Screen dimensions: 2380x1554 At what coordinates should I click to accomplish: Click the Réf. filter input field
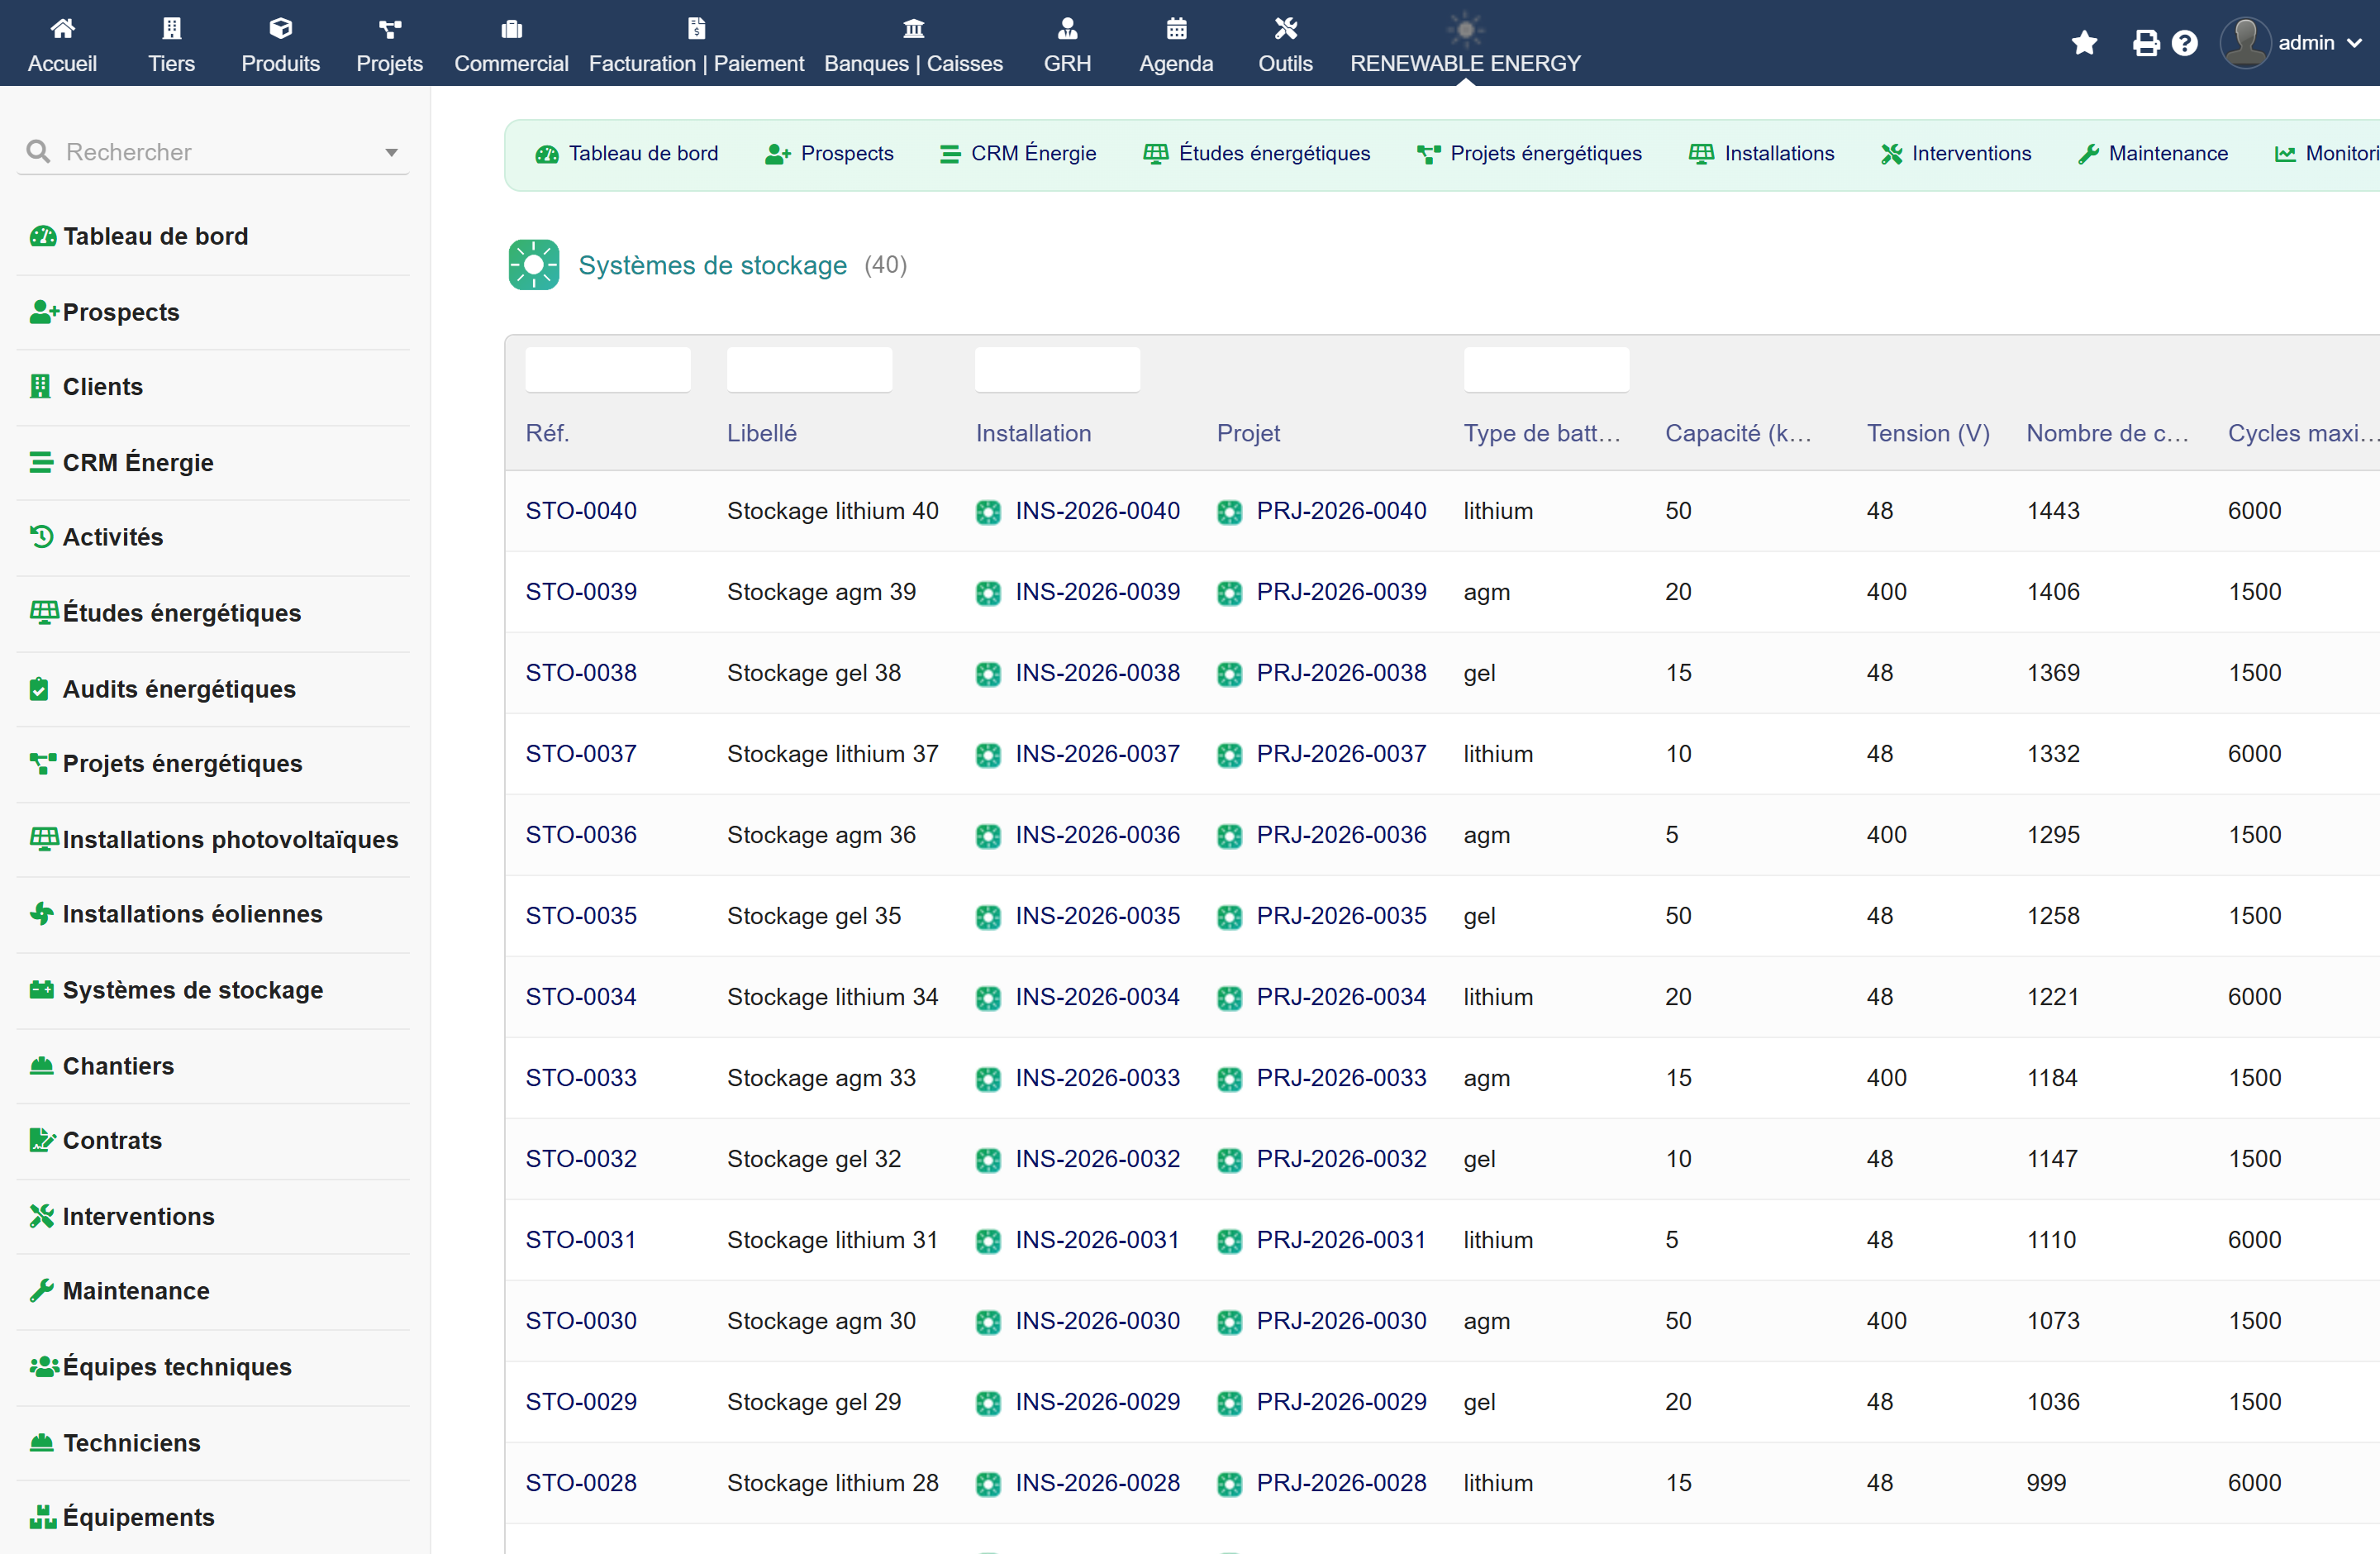click(x=608, y=370)
